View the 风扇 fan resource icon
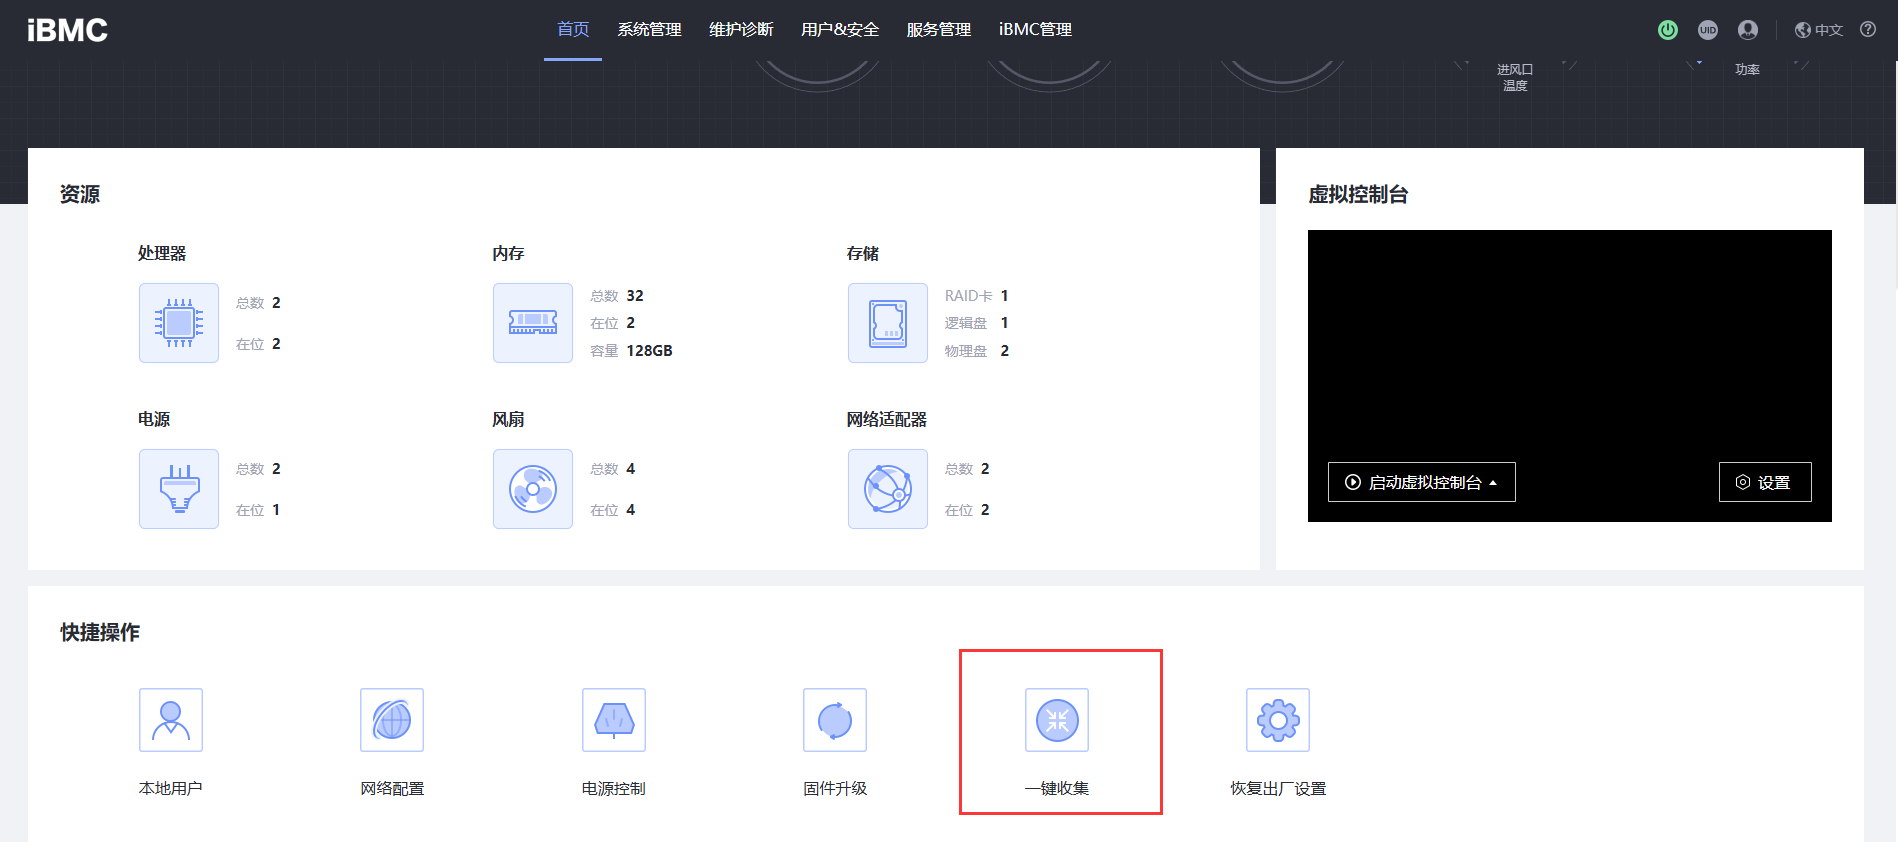 point(533,489)
